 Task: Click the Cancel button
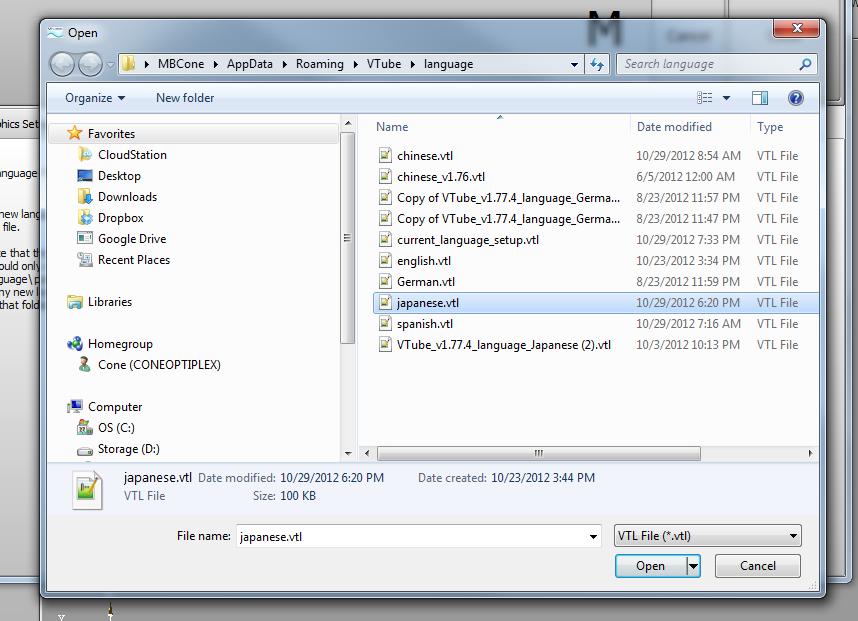tap(757, 566)
